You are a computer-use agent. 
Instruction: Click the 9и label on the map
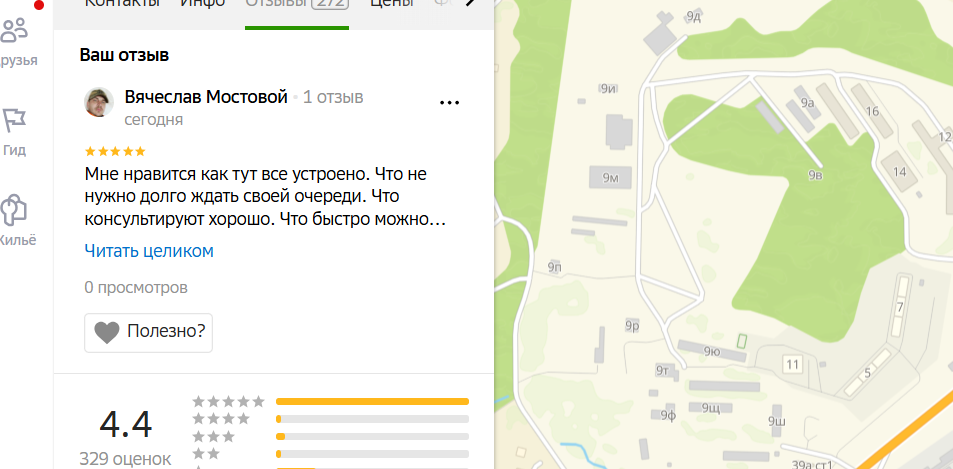click(608, 89)
